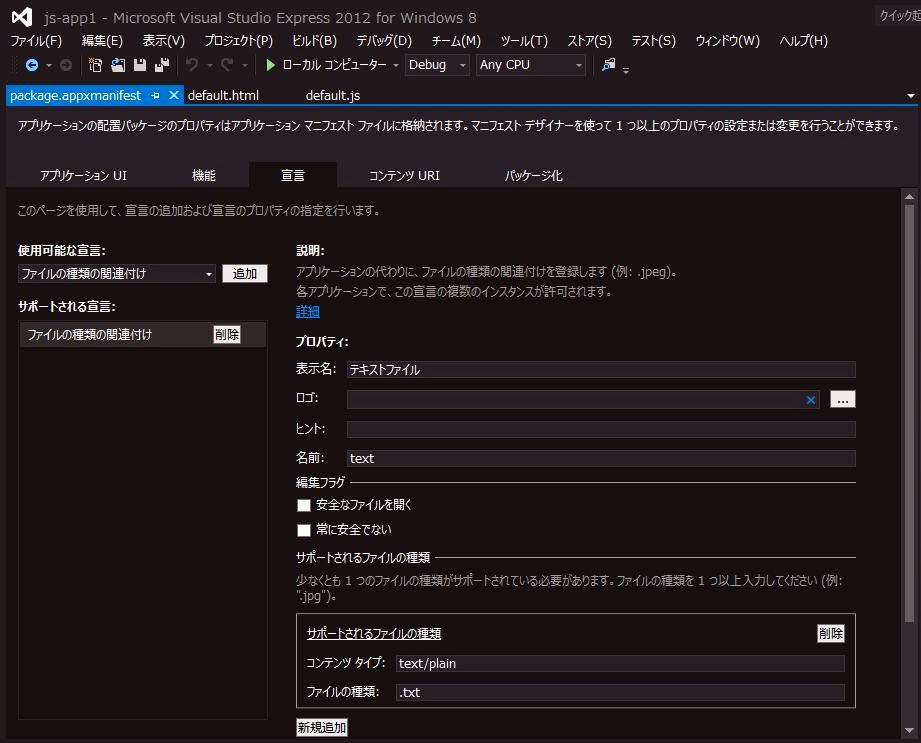Image resolution: width=921 pixels, height=743 pixels.
Task: Open the ストア(S) menu
Action: (x=589, y=41)
